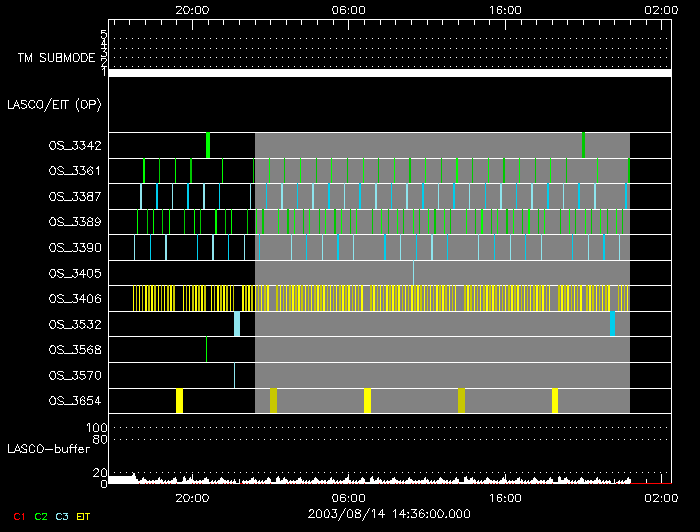Click the last yellow block in OS_3654 row
The image size is (700, 532).
coord(554,401)
